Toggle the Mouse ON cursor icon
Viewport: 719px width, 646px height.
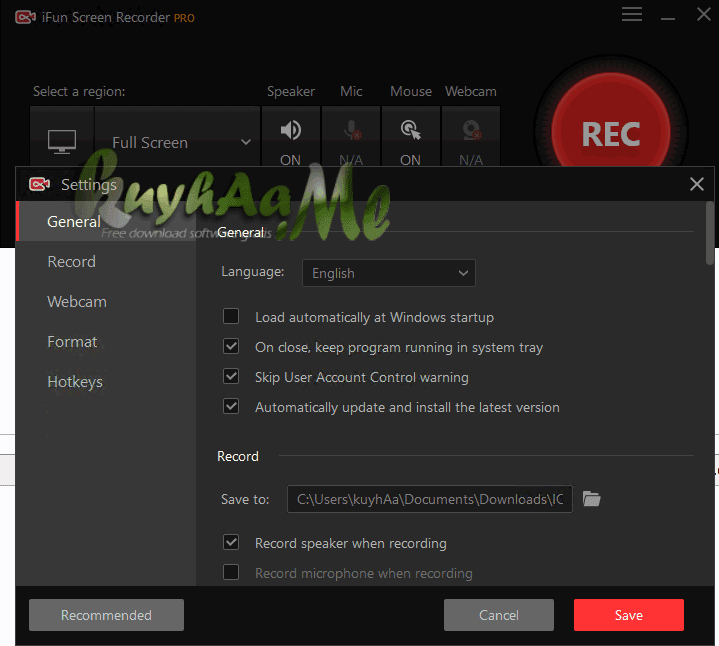click(x=410, y=130)
